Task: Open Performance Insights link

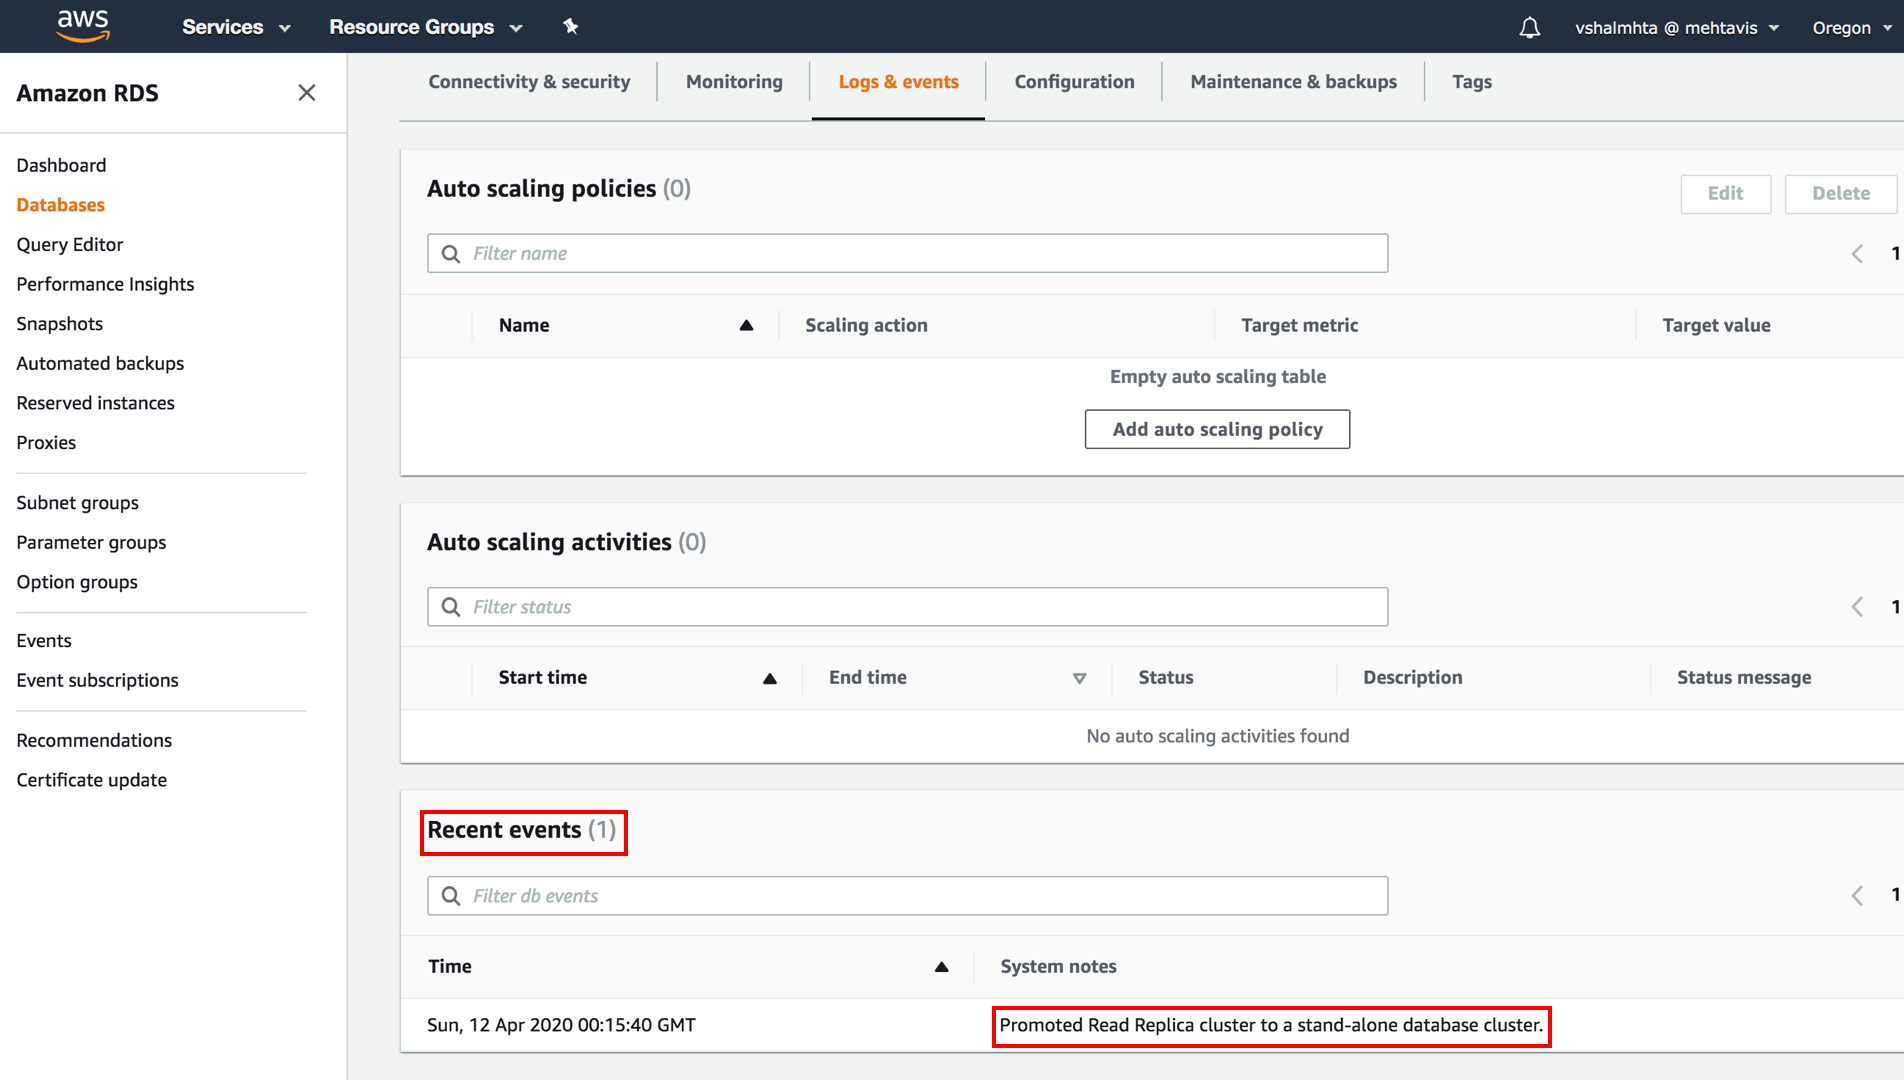Action: pos(105,284)
